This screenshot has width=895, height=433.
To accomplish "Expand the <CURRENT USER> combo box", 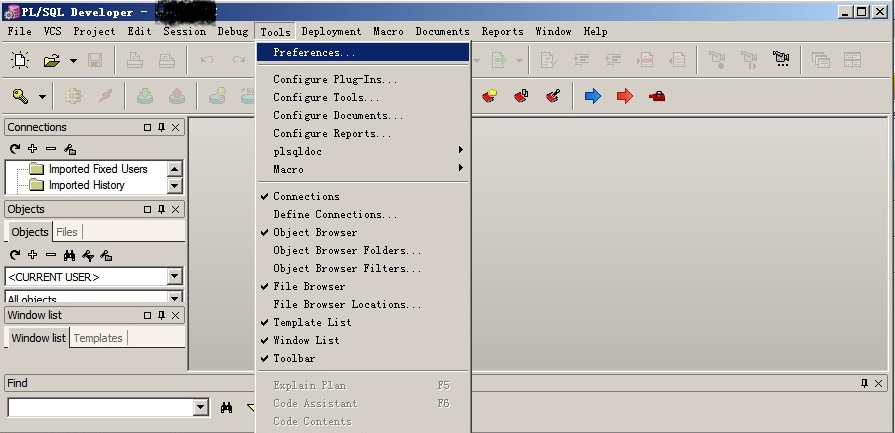I will coord(175,277).
